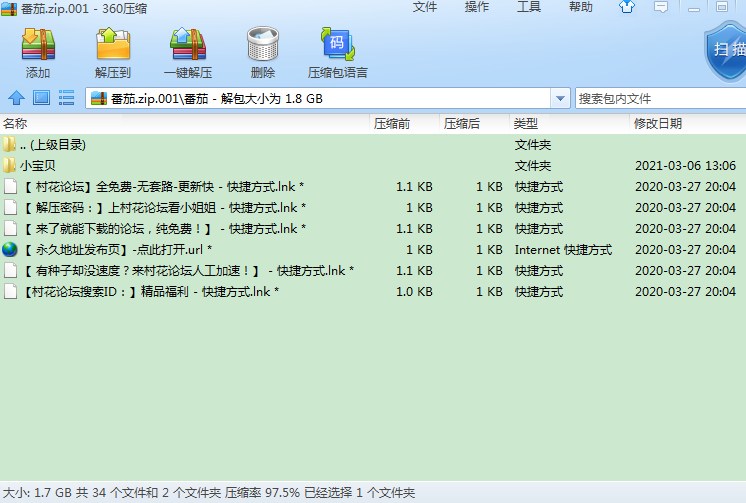Image resolution: width=746 pixels, height=503 pixels.
Task: Open the 工具 (Tools) menu
Action: click(529, 7)
